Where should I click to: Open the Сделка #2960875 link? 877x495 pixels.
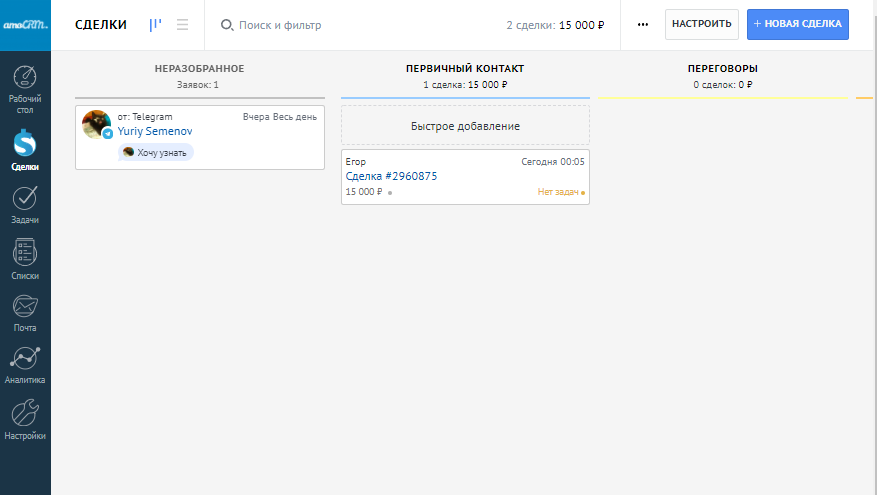(x=391, y=176)
